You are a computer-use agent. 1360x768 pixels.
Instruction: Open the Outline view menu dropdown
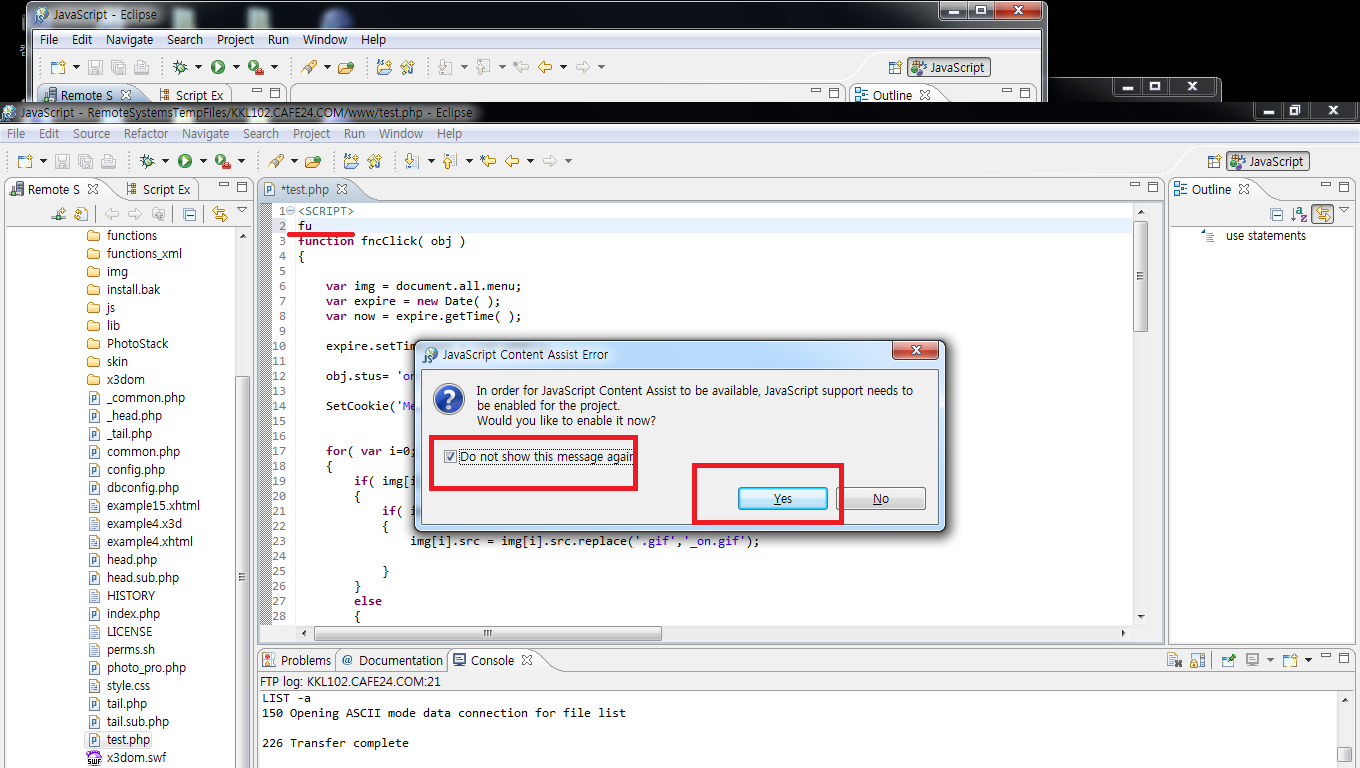click(x=1345, y=211)
